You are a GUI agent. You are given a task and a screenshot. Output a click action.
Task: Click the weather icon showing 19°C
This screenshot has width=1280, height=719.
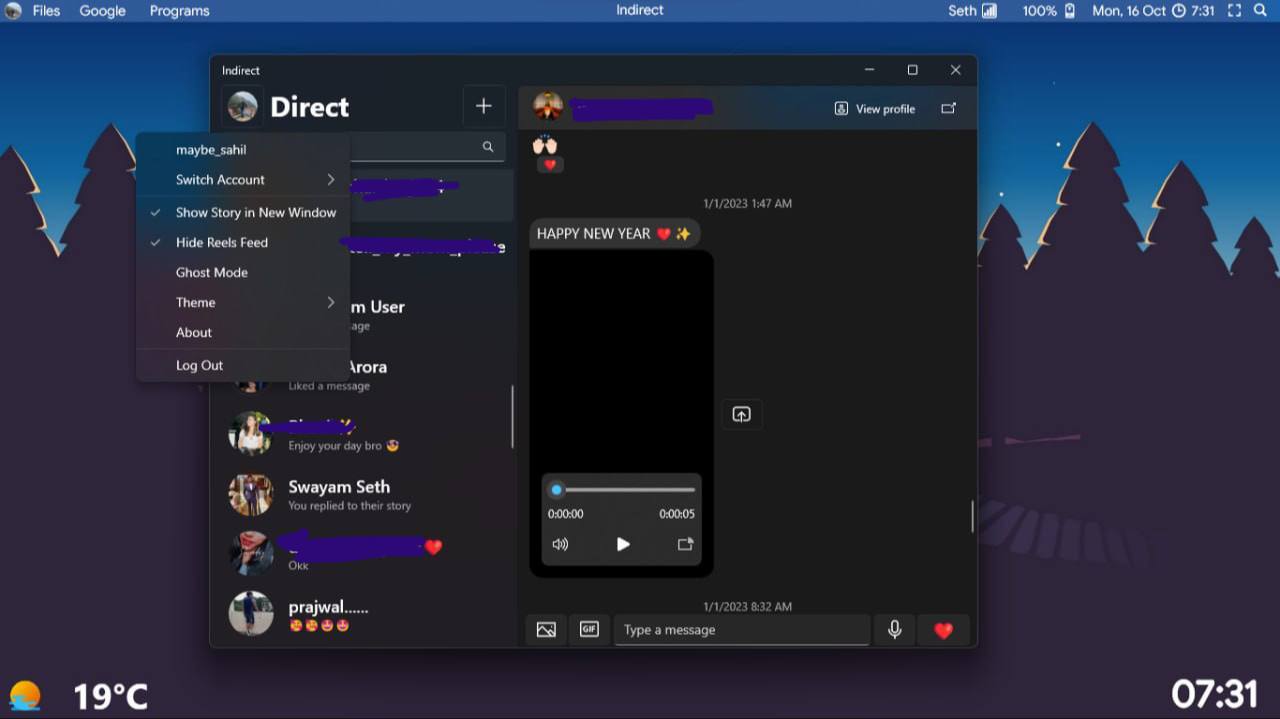click(25, 695)
